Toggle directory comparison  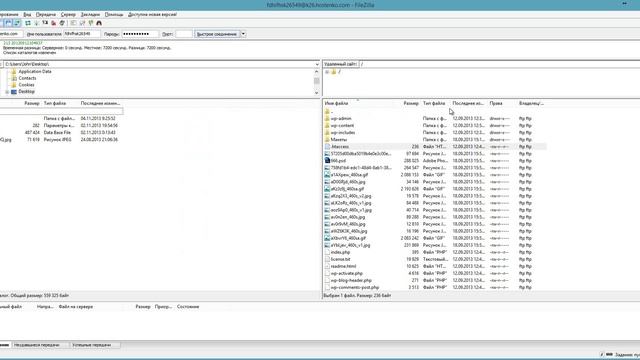(x=82, y=23)
